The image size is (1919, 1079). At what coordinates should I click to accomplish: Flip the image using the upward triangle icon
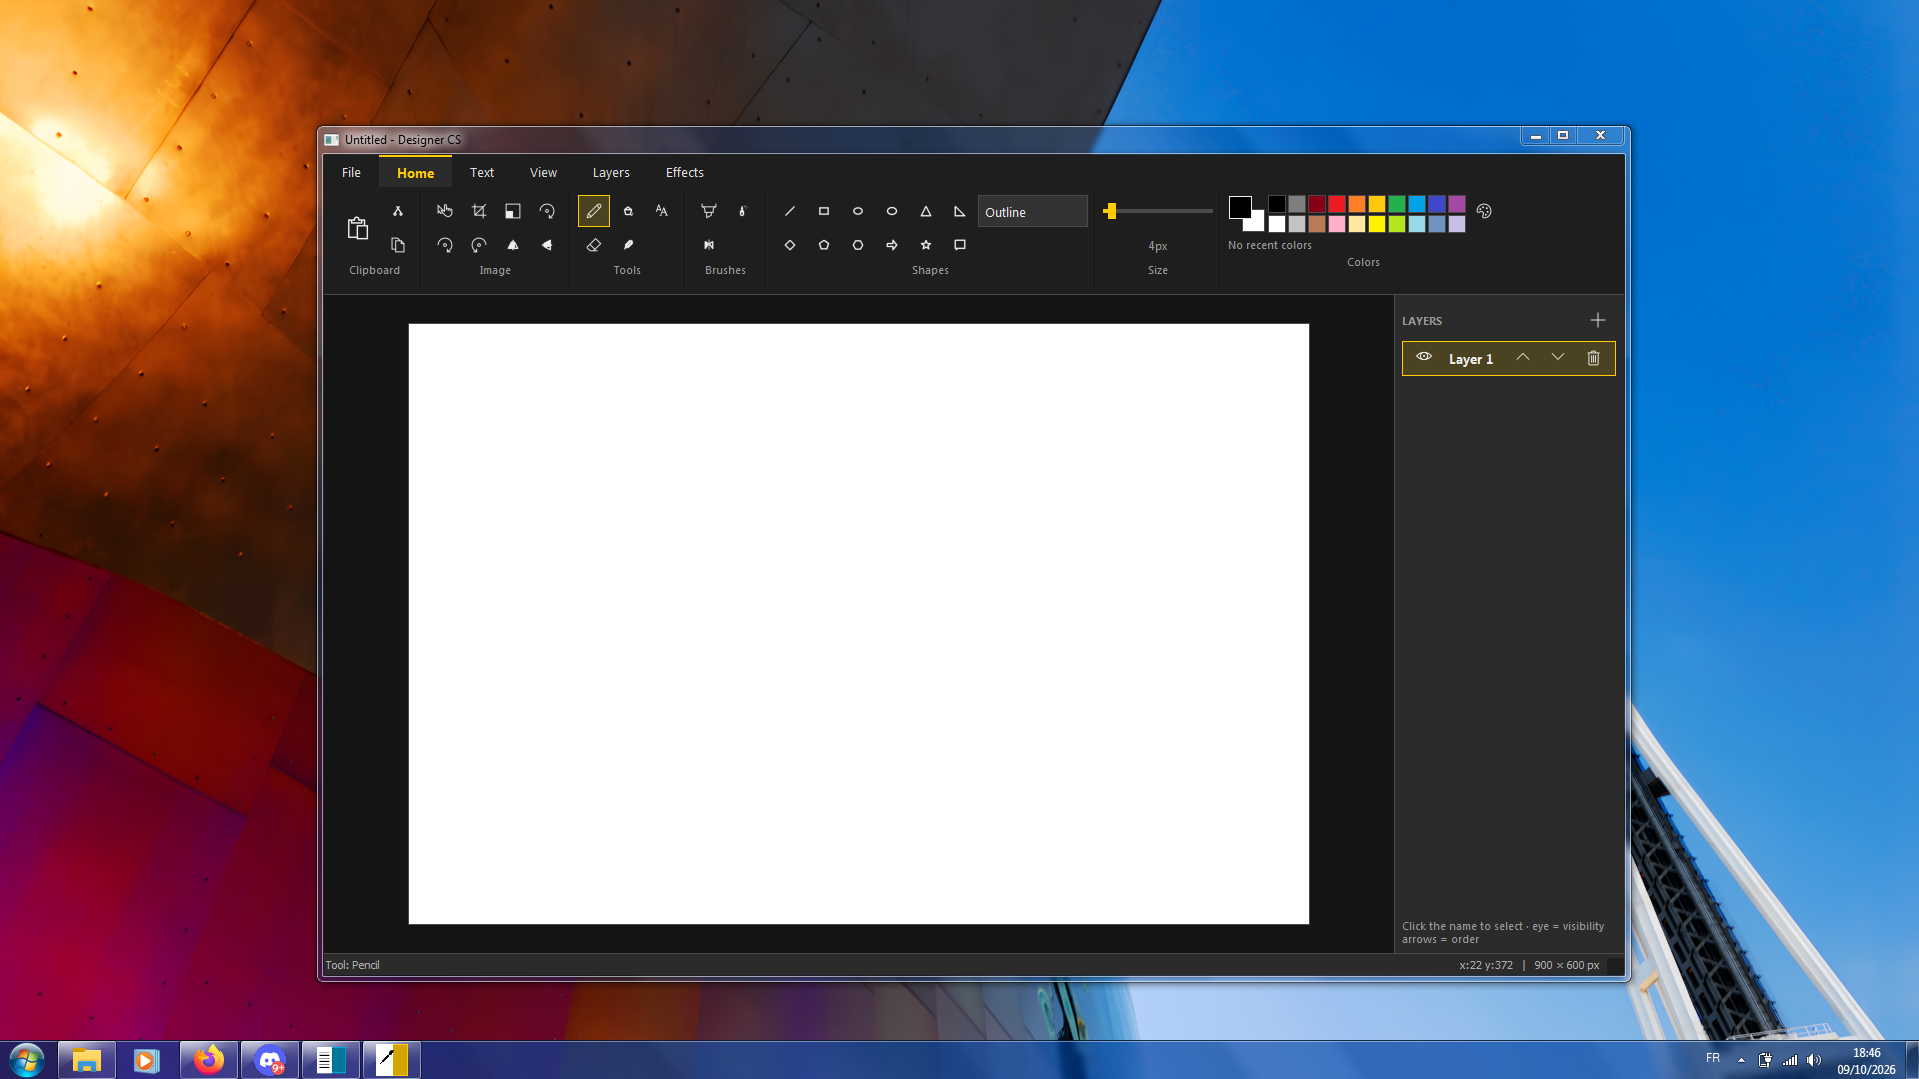[513, 245]
